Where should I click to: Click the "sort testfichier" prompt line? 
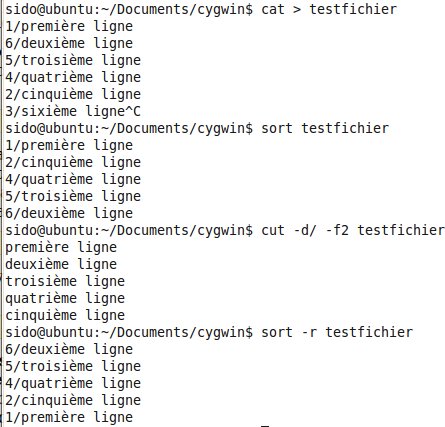tap(197, 128)
